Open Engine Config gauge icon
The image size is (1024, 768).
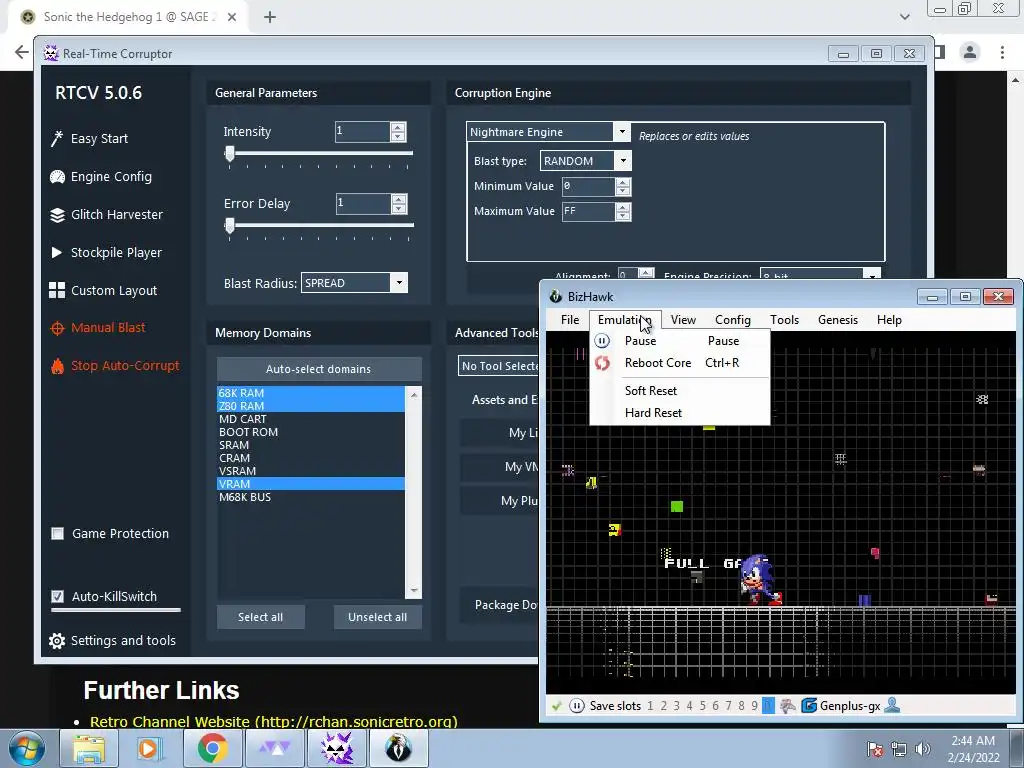(x=57, y=176)
